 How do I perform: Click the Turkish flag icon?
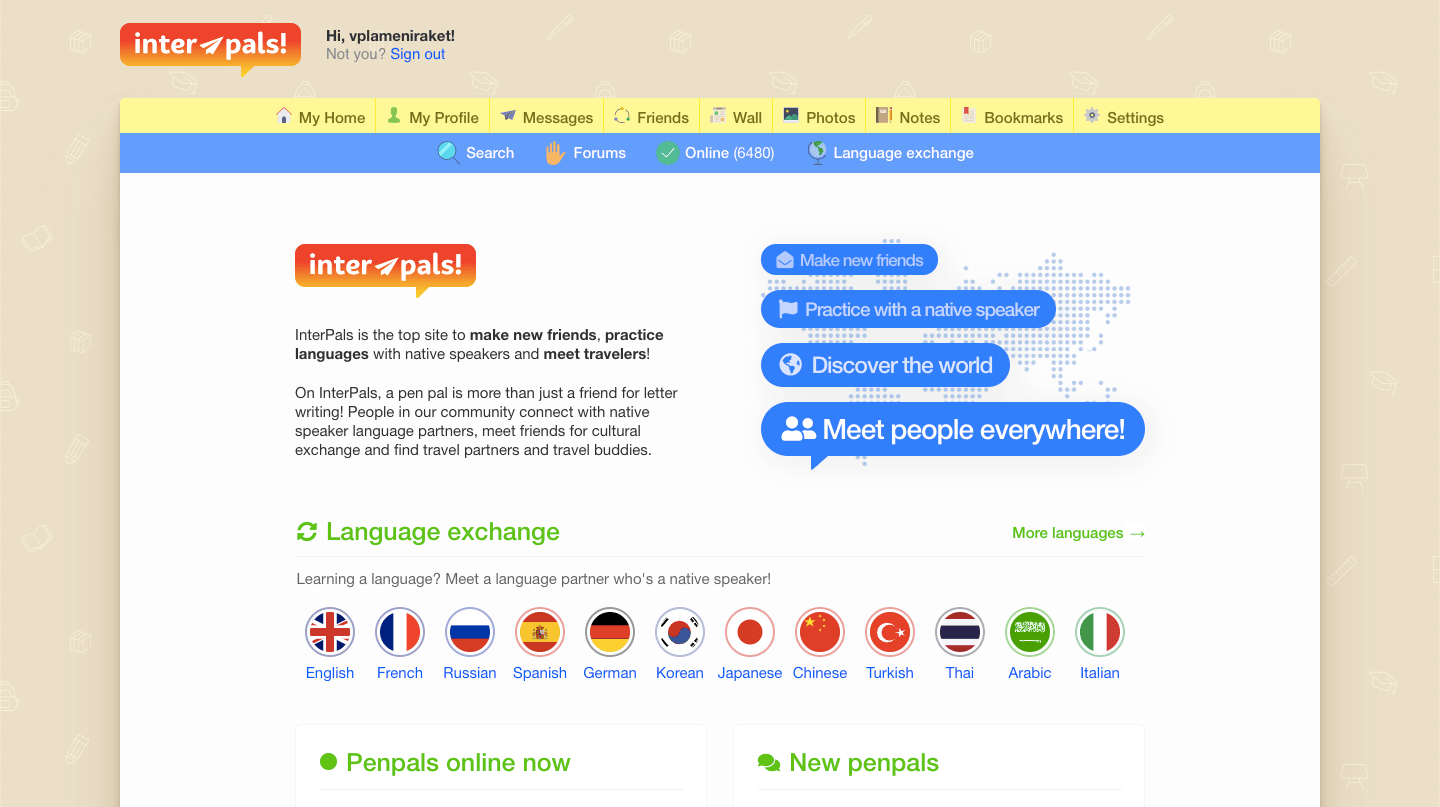point(890,632)
